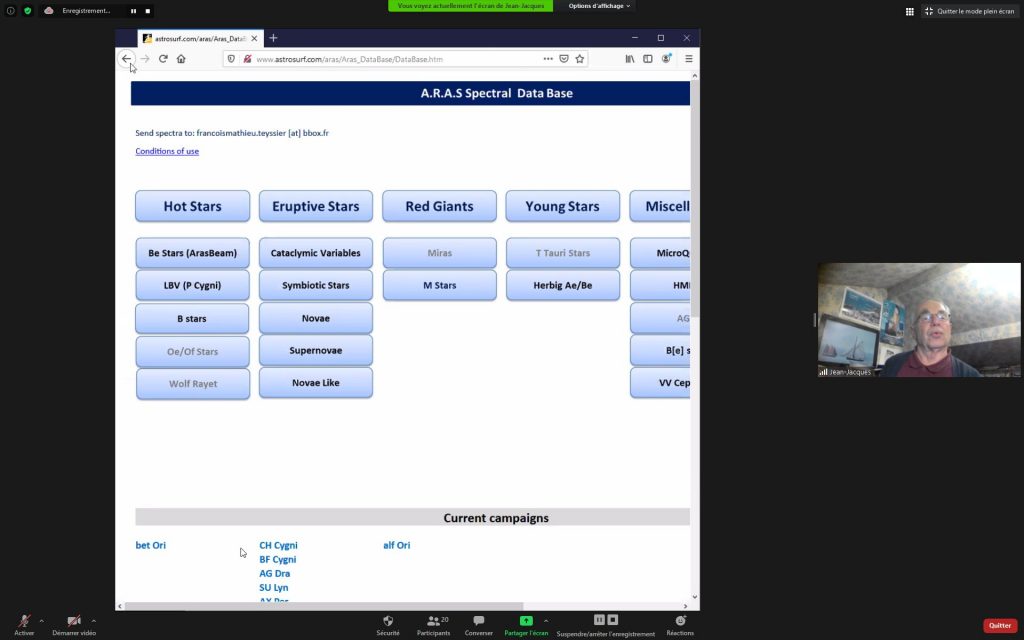Click the browser forward arrow
This screenshot has height=640, width=1024.
pyautogui.click(x=145, y=59)
